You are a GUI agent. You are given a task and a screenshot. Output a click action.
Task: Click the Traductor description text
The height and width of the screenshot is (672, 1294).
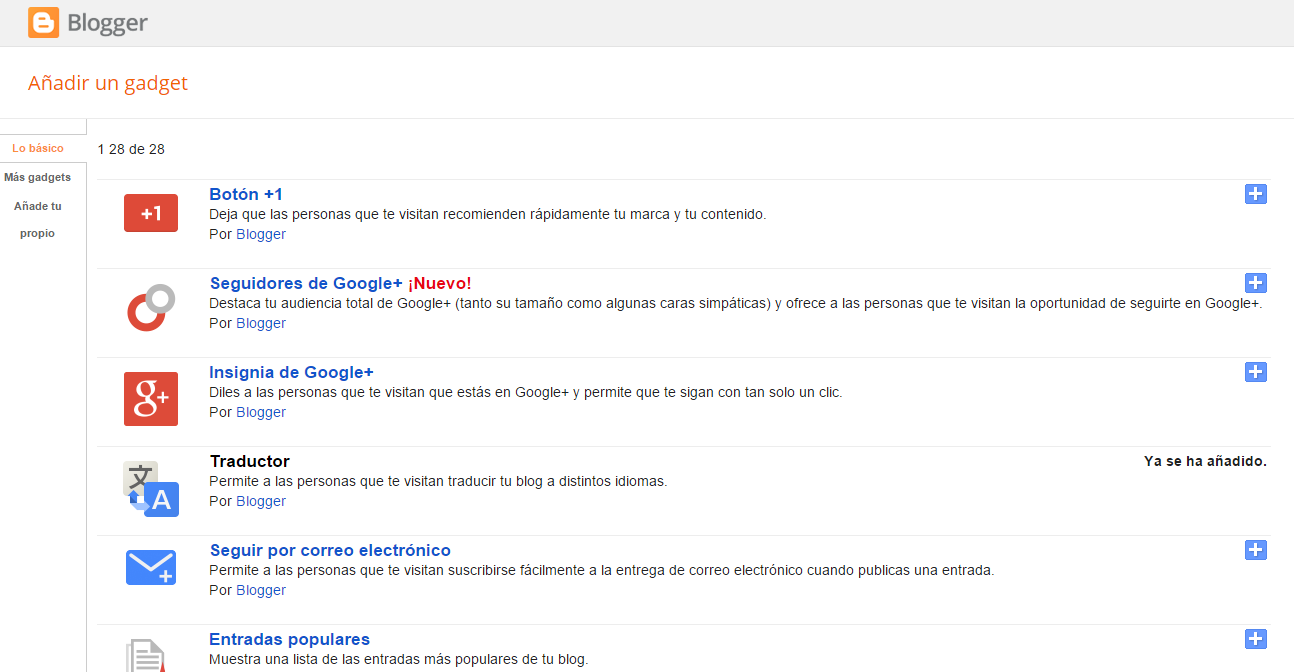click(438, 481)
